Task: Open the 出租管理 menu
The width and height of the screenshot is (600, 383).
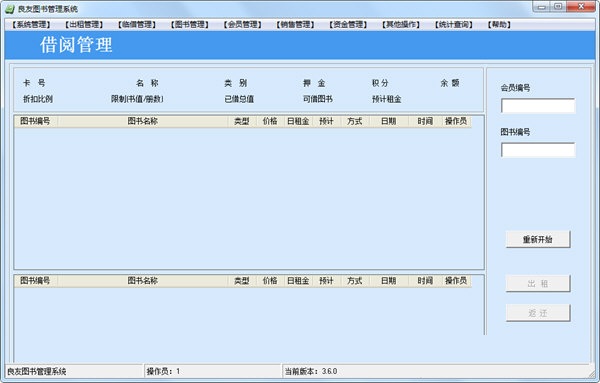Action: 84,25
